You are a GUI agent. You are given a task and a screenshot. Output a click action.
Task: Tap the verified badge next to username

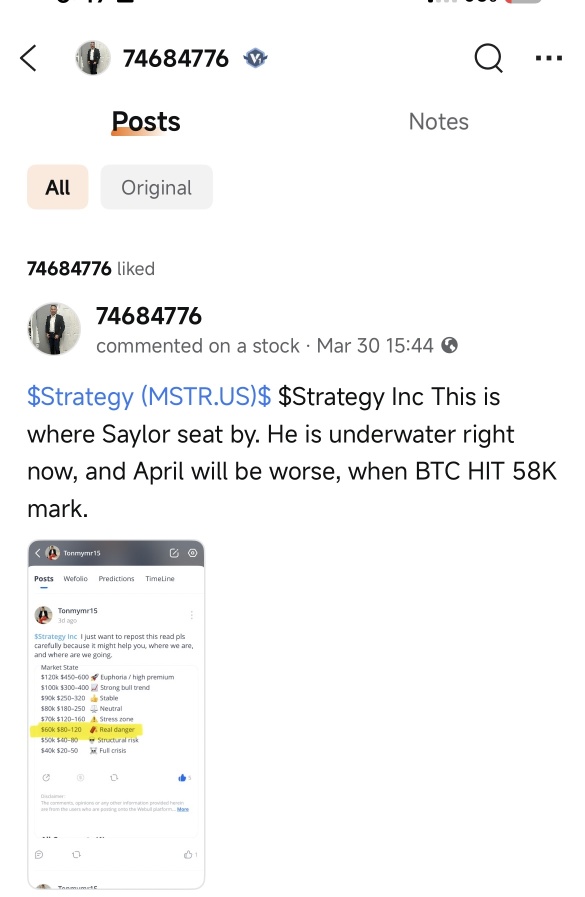[256, 58]
